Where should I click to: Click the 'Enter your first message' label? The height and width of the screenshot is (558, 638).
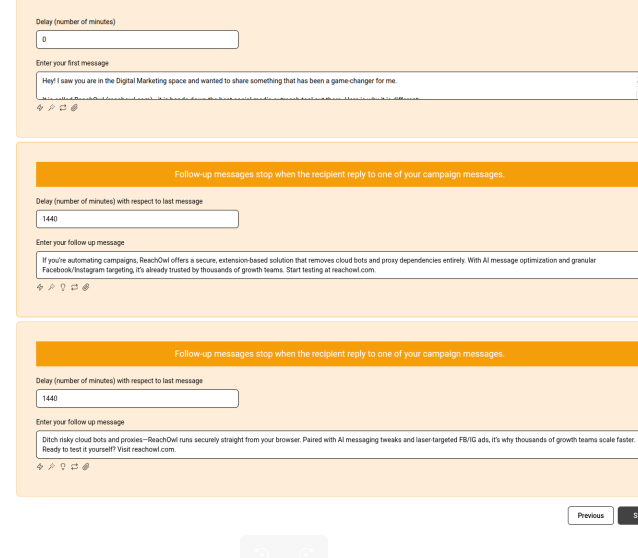[x=72, y=63]
